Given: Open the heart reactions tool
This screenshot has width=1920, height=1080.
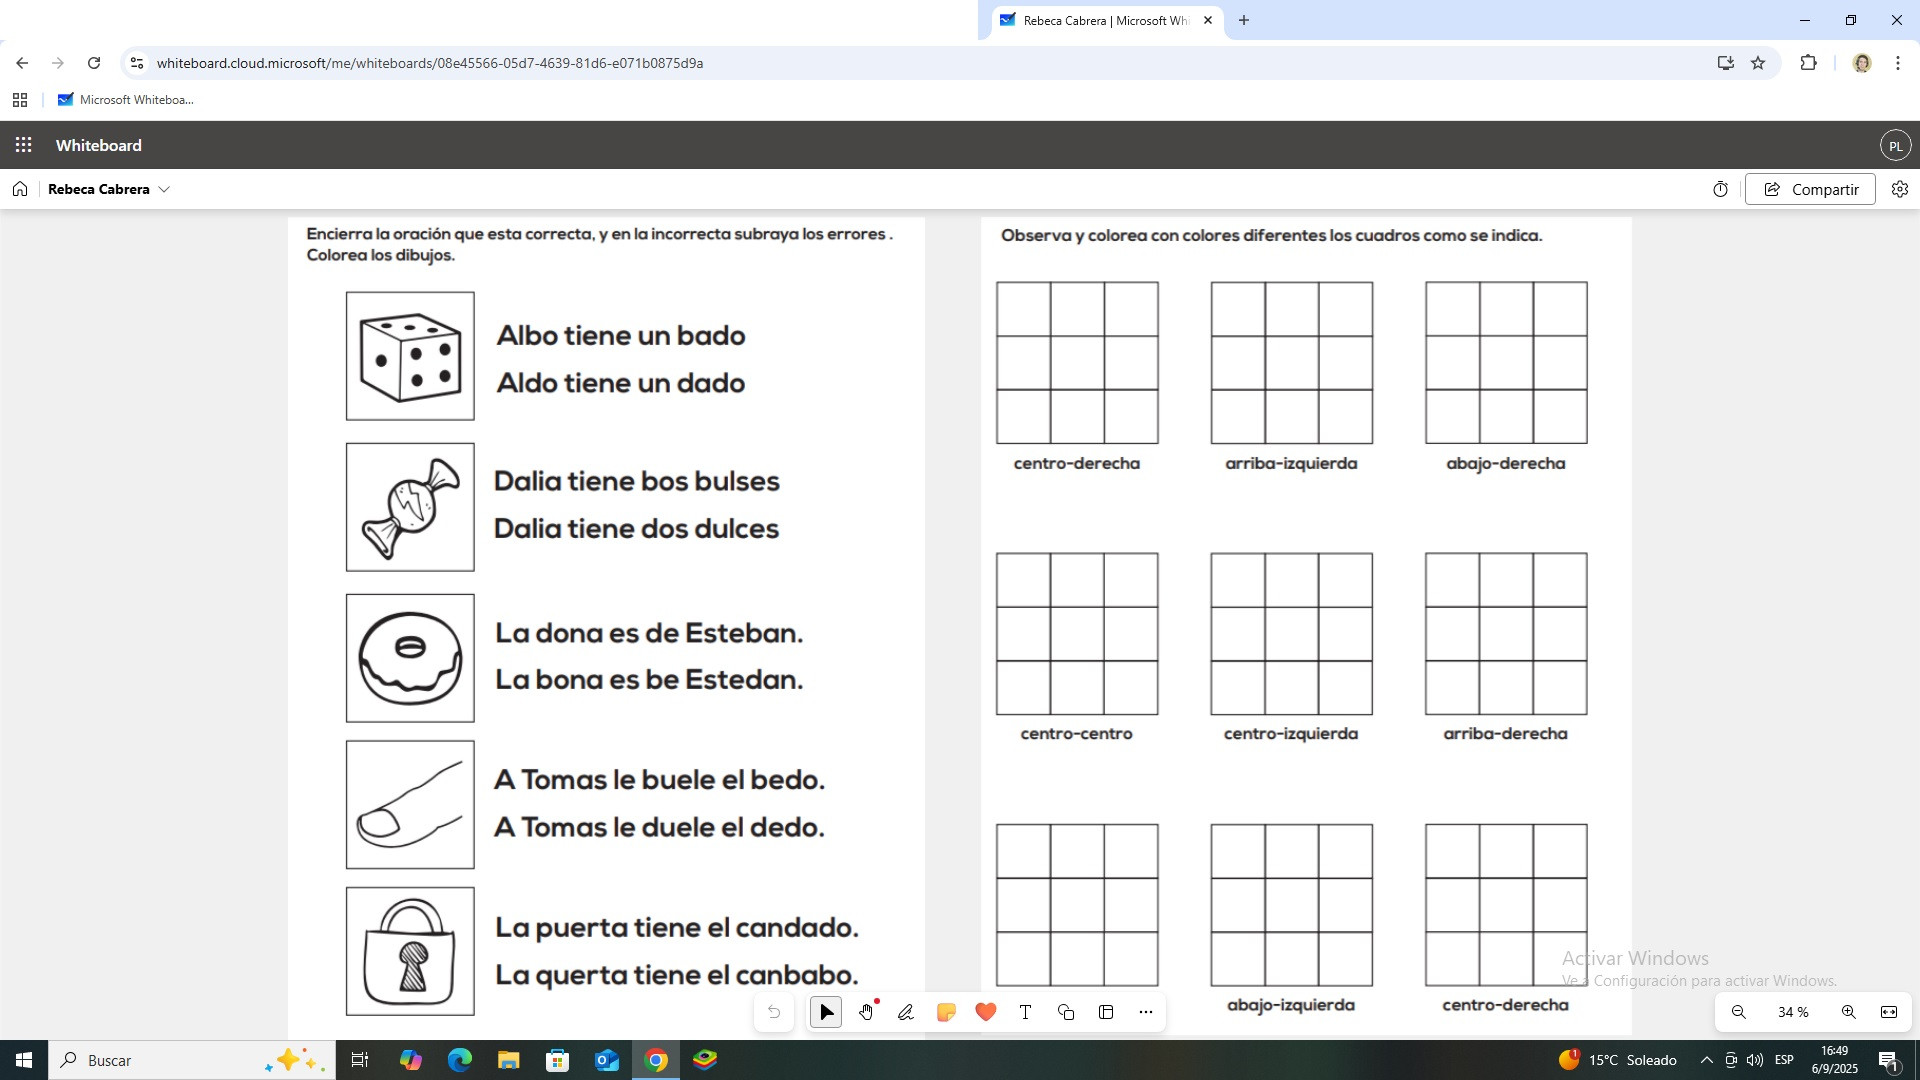Looking at the screenshot, I should pyautogui.click(x=986, y=1012).
